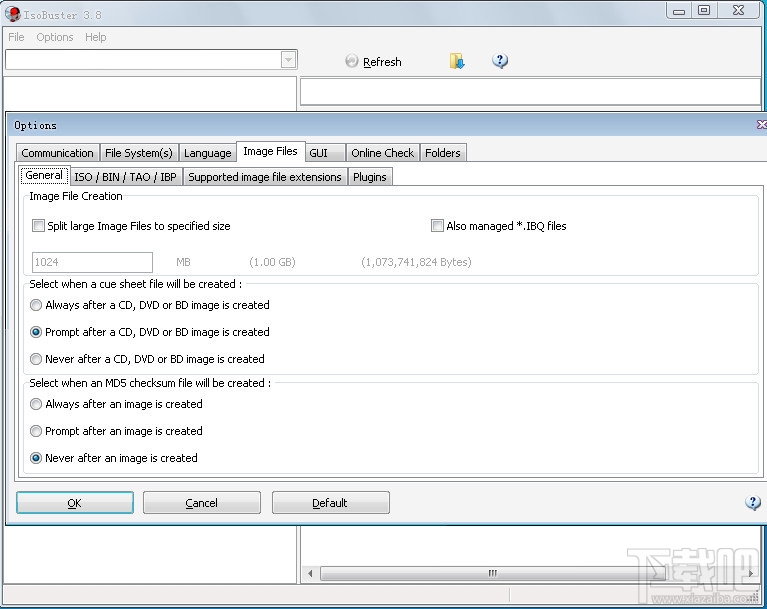Switch to the Communication tab
This screenshot has height=609, width=767.
point(57,153)
